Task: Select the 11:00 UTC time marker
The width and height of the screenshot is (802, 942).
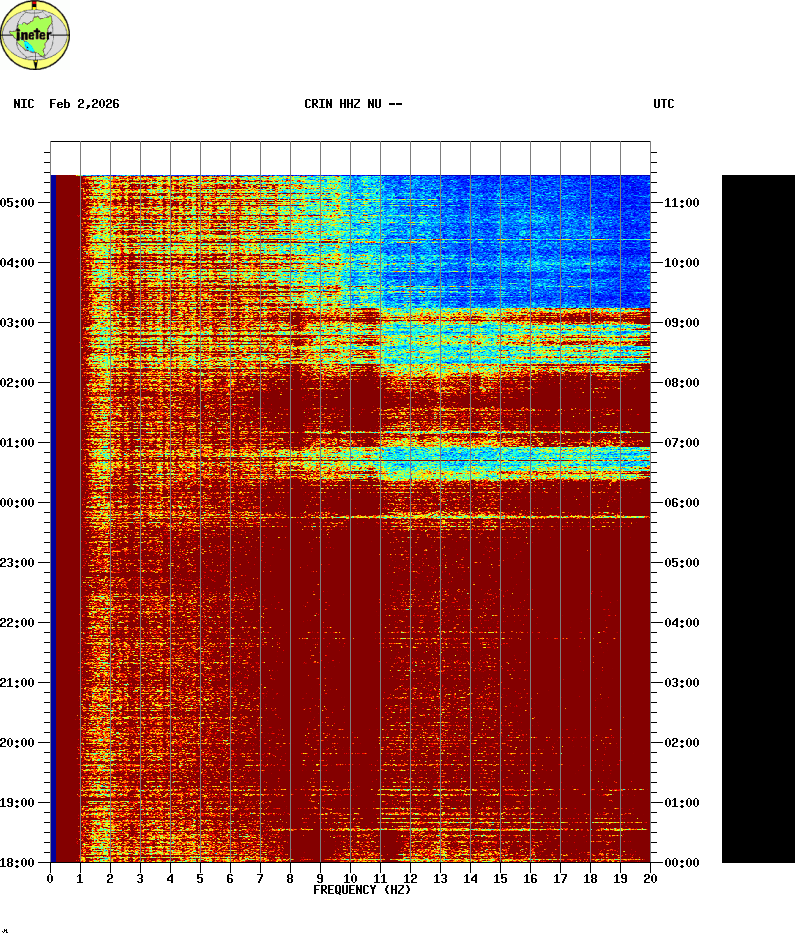Action: point(681,202)
